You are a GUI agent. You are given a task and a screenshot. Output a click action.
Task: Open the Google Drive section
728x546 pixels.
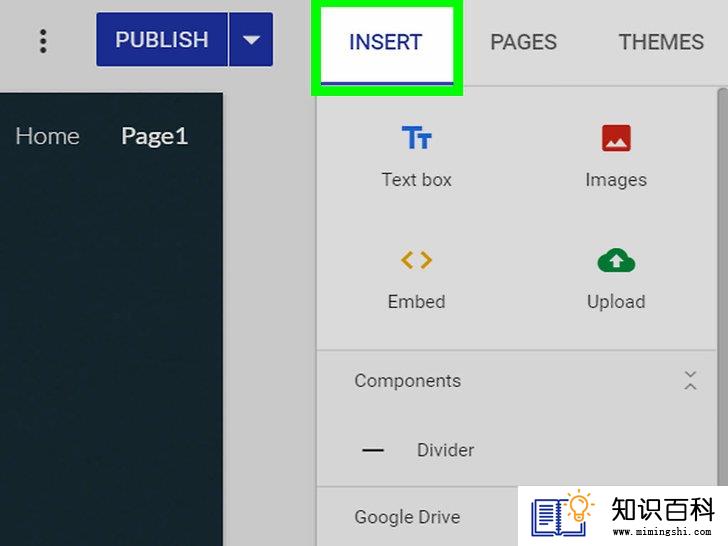click(x=407, y=517)
